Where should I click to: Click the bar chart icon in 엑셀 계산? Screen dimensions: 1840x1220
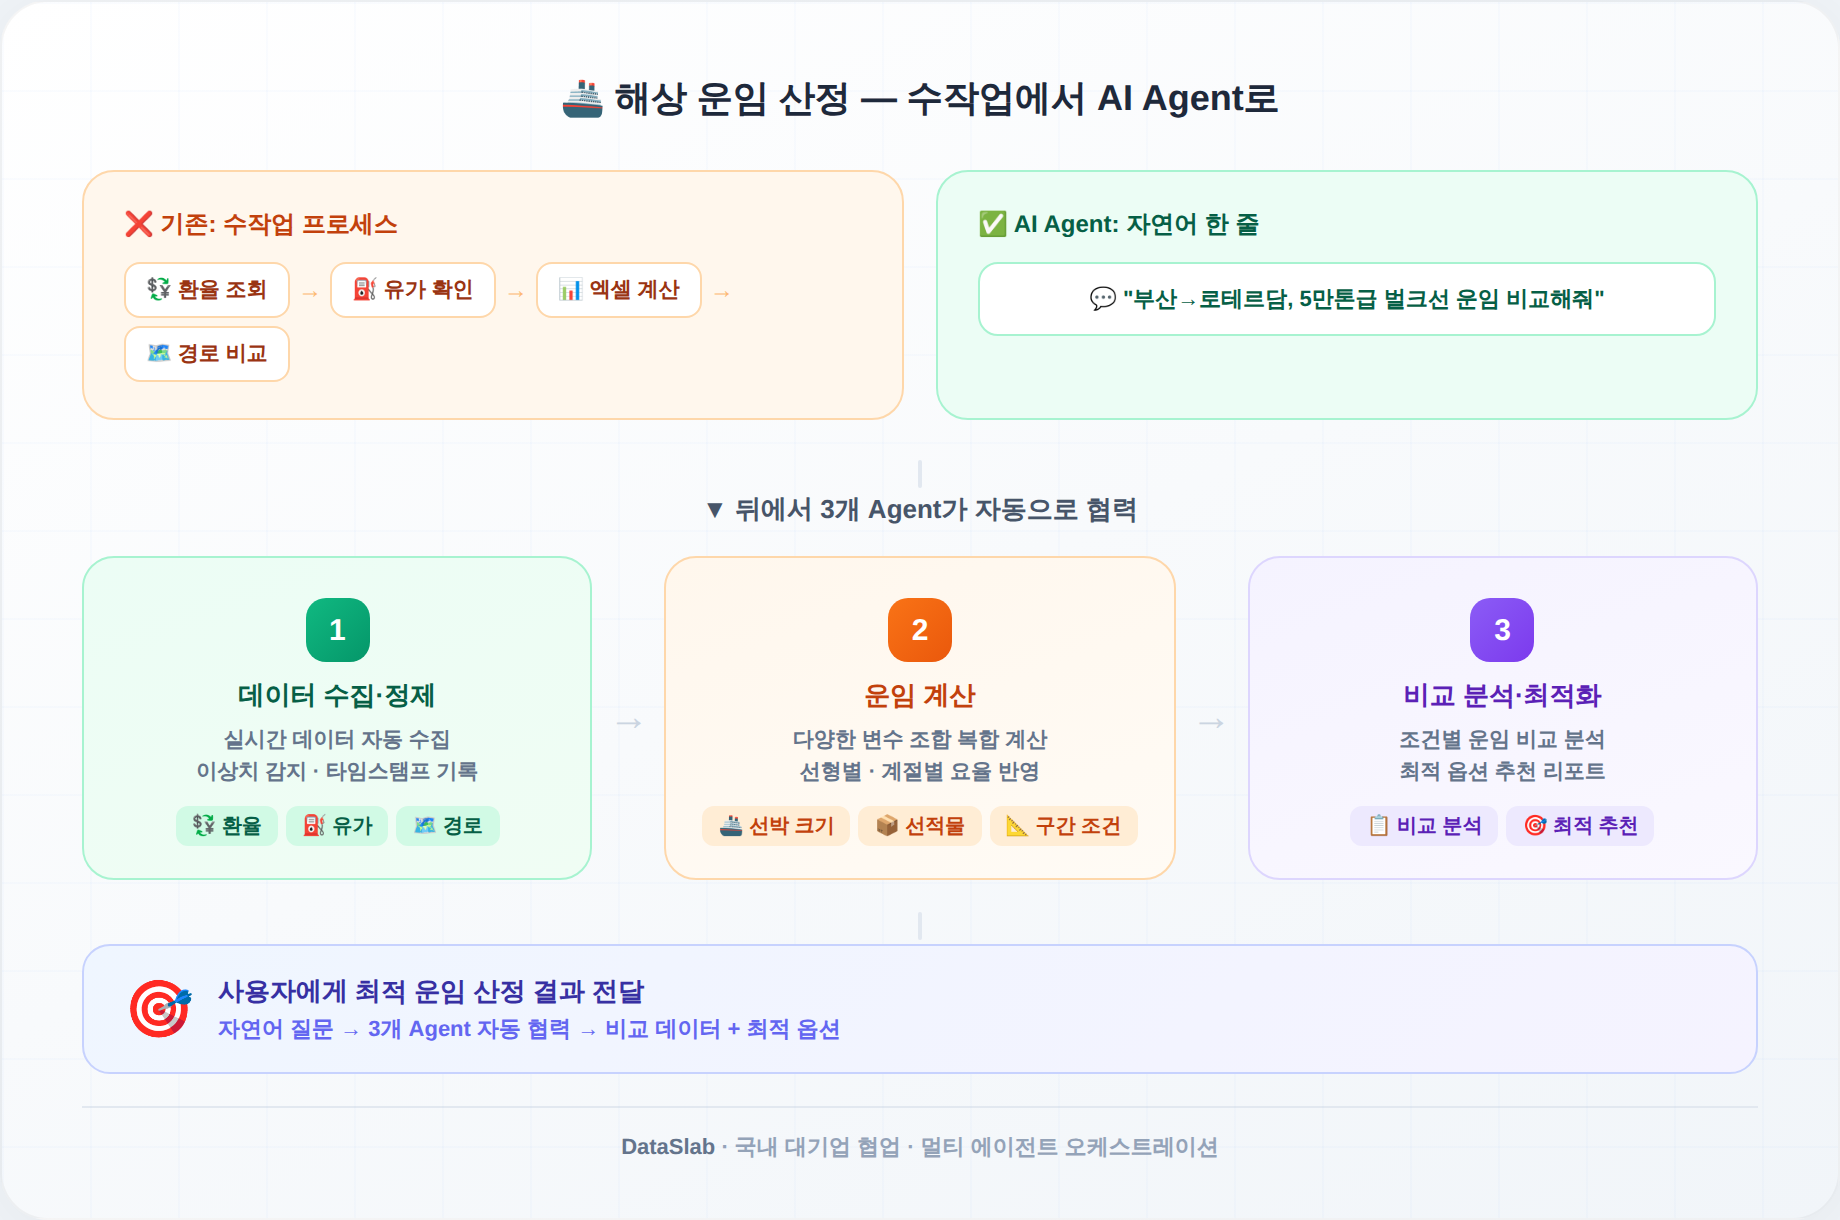click(x=570, y=289)
